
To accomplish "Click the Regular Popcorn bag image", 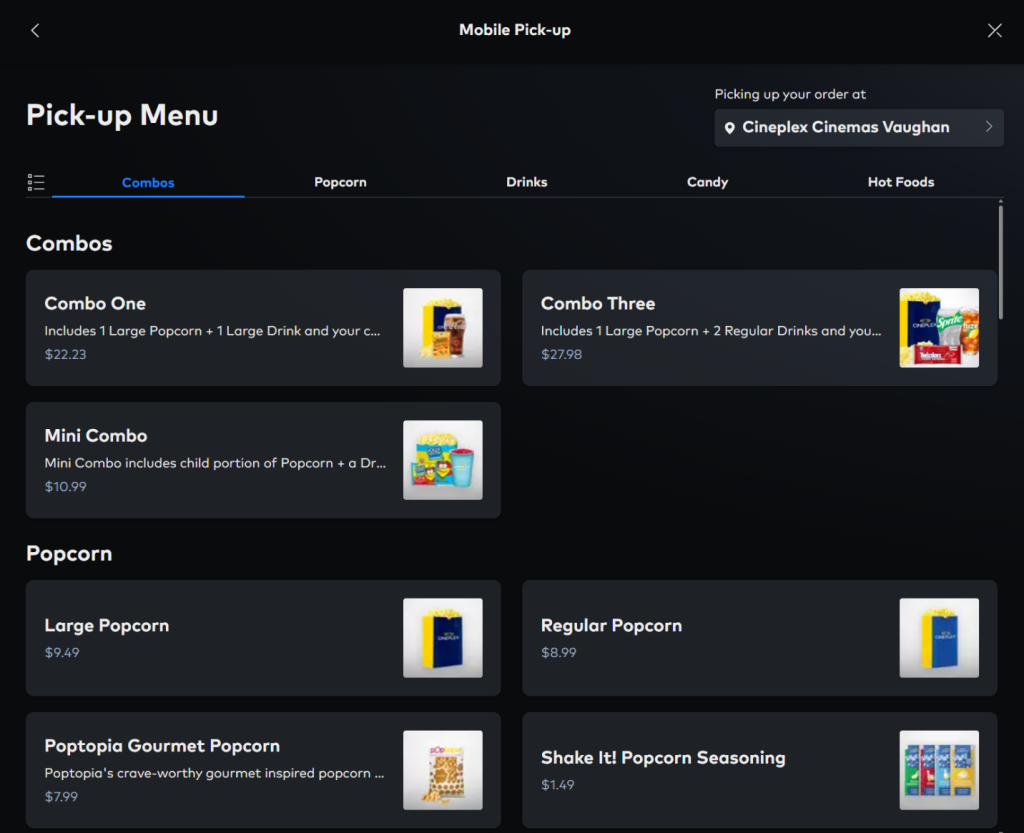I will pyautogui.click(x=938, y=638).
